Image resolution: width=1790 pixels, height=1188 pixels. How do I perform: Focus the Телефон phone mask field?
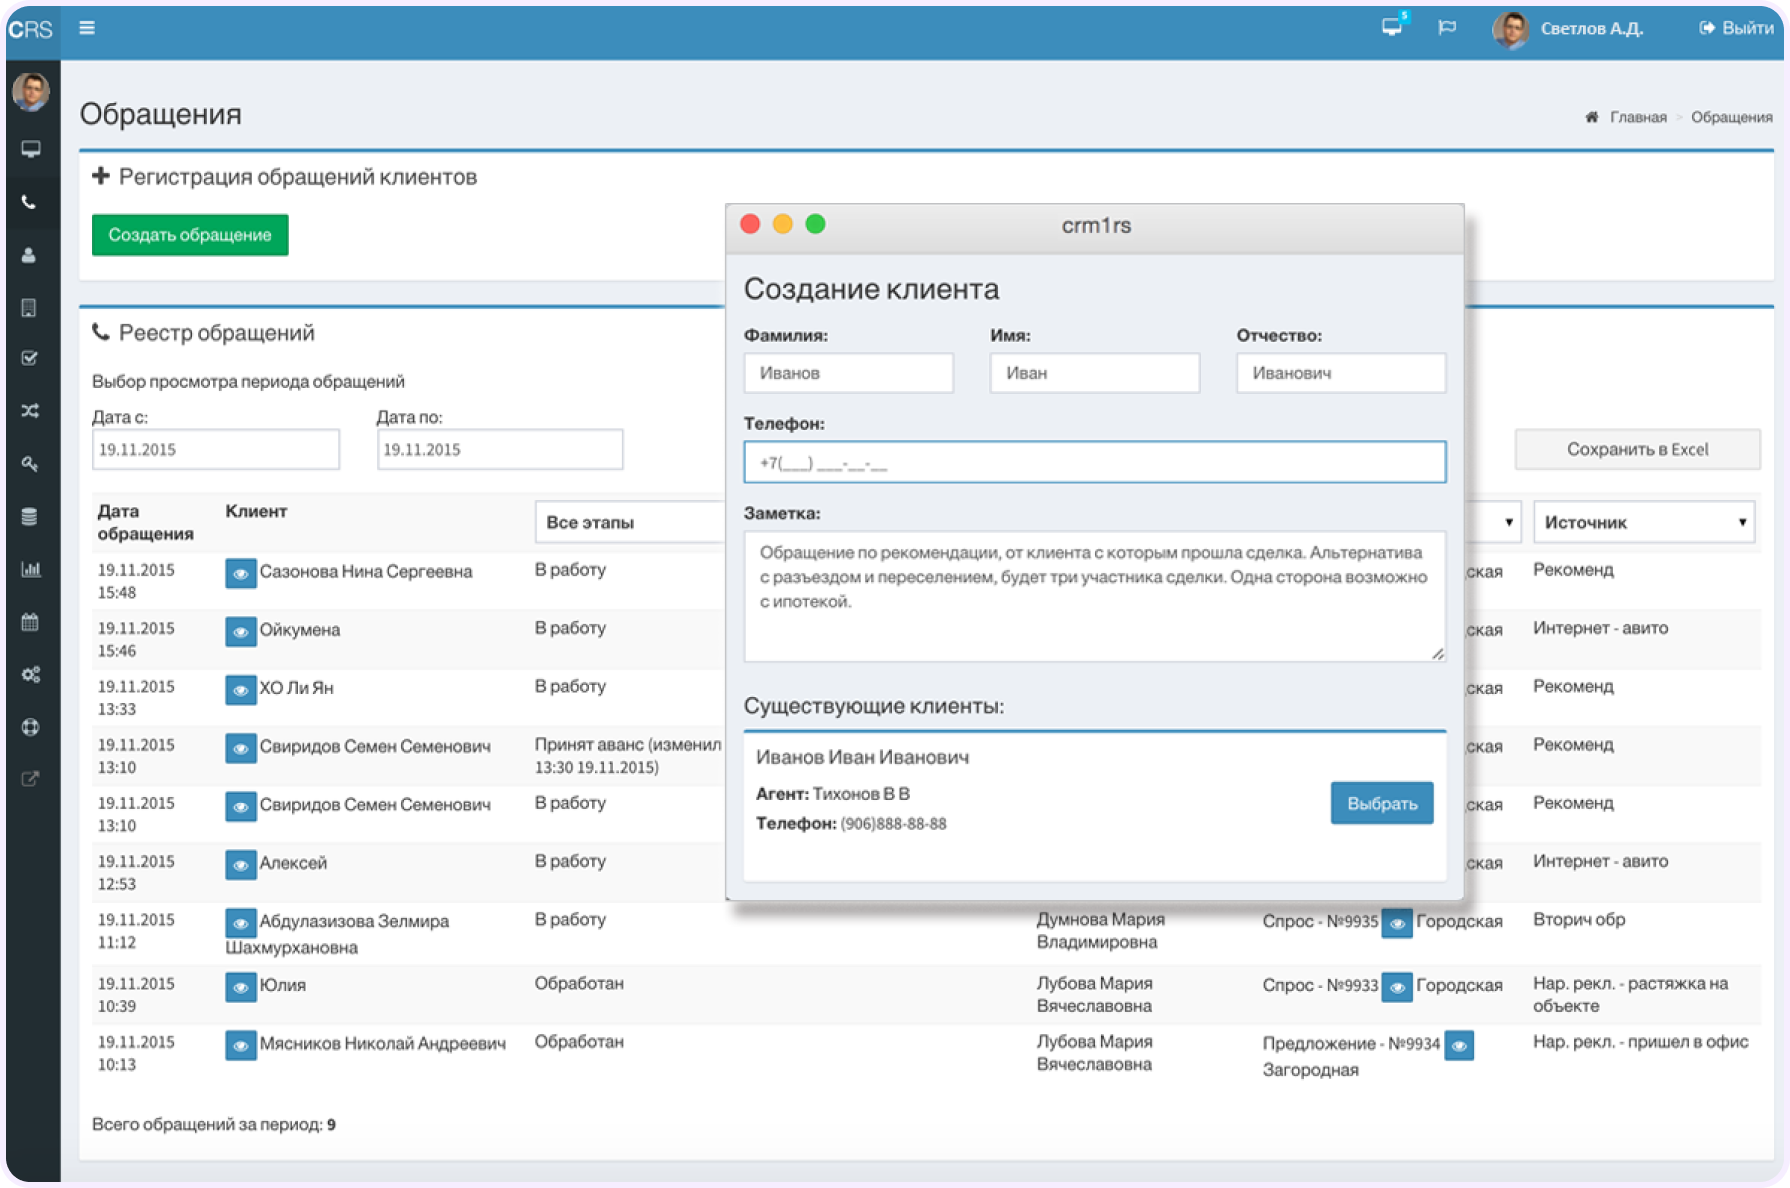(1095, 462)
